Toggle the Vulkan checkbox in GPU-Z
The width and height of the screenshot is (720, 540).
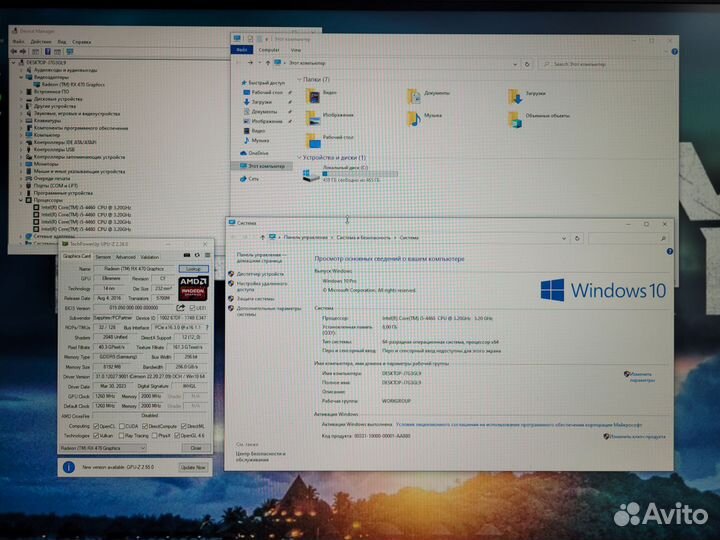tap(96, 435)
